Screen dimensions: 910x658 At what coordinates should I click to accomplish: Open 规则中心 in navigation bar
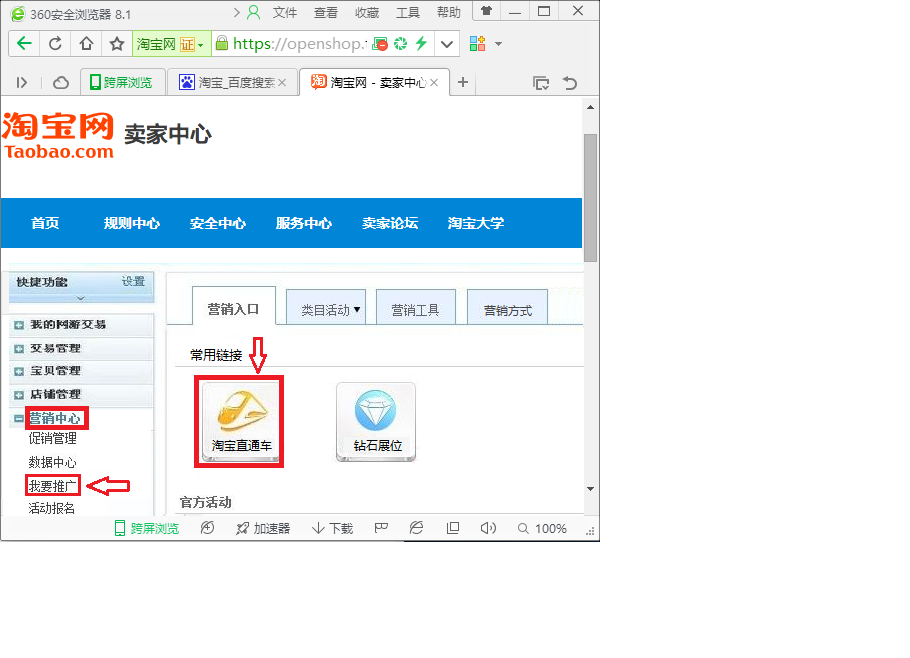[x=132, y=223]
